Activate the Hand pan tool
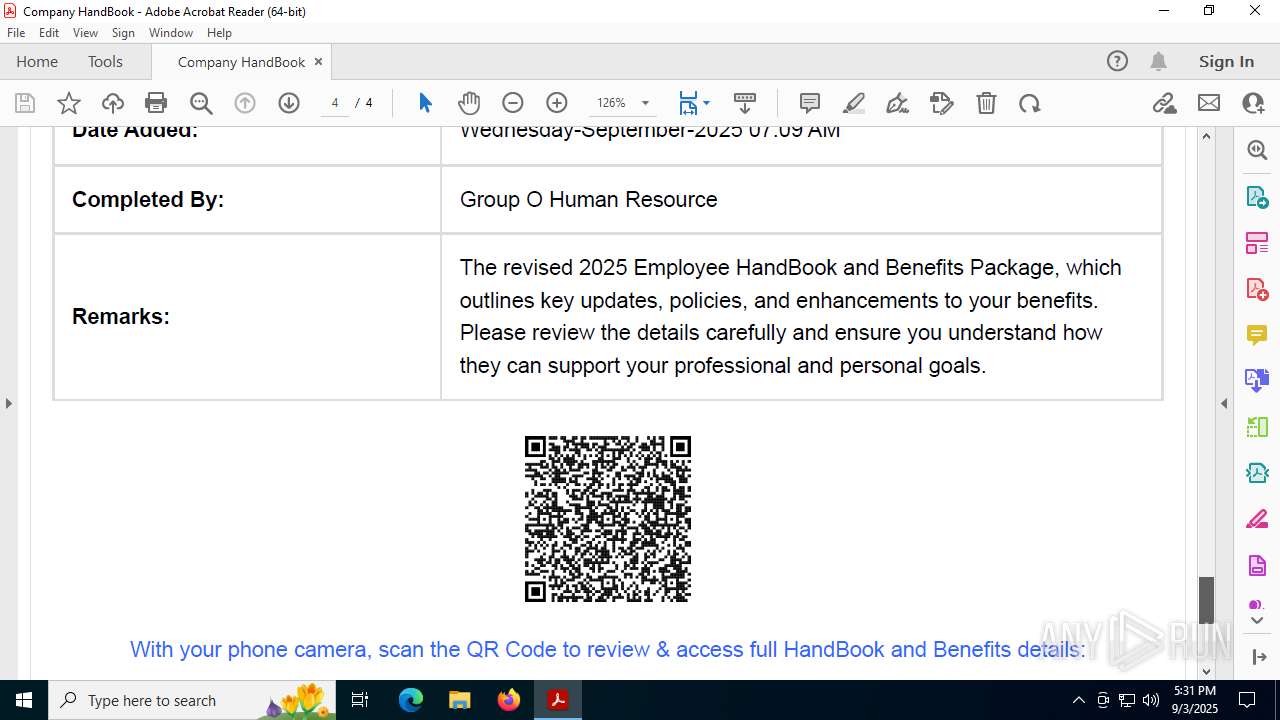The image size is (1280, 720). tap(469, 103)
